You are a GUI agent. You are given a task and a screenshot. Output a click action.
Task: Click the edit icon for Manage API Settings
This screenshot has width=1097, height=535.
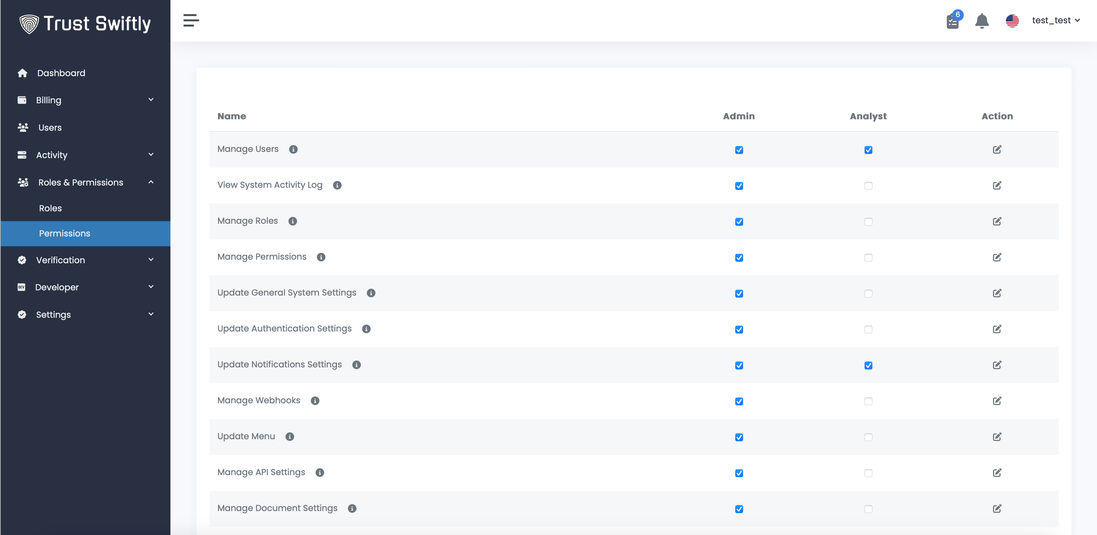(x=997, y=473)
